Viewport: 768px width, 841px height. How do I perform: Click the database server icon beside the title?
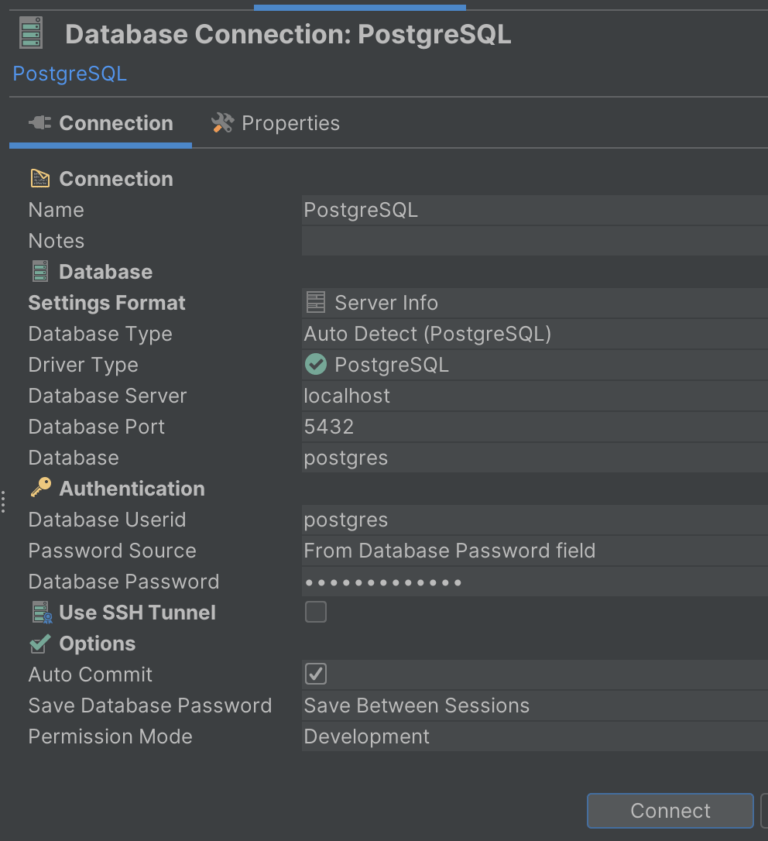pos(31,33)
